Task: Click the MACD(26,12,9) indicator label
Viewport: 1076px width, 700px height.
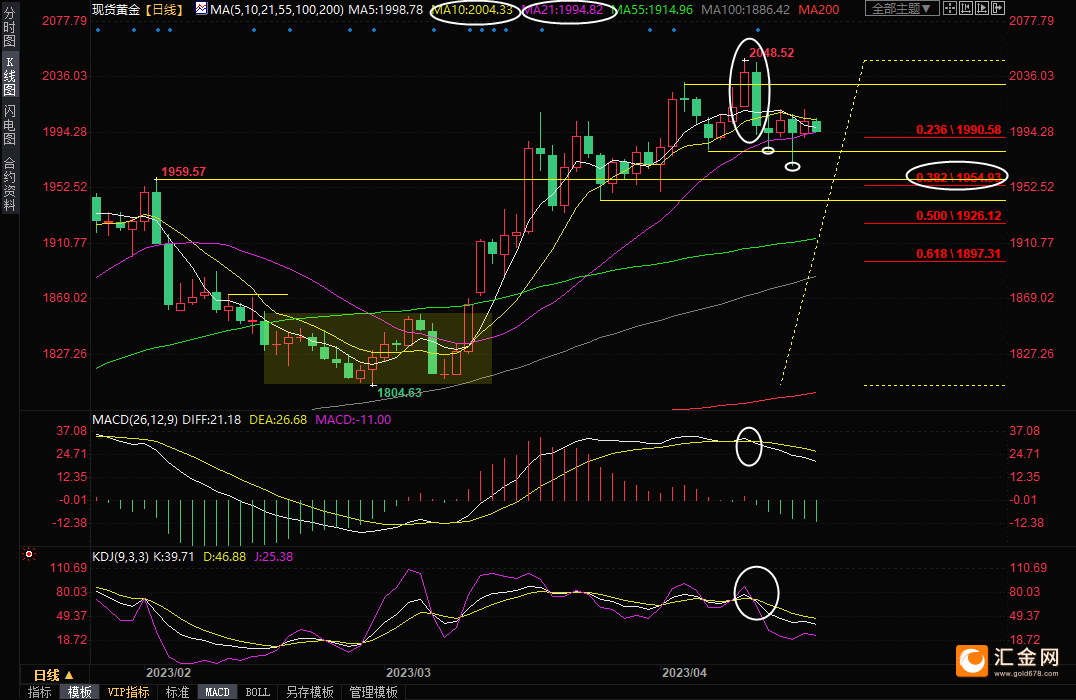Action: tap(135, 419)
